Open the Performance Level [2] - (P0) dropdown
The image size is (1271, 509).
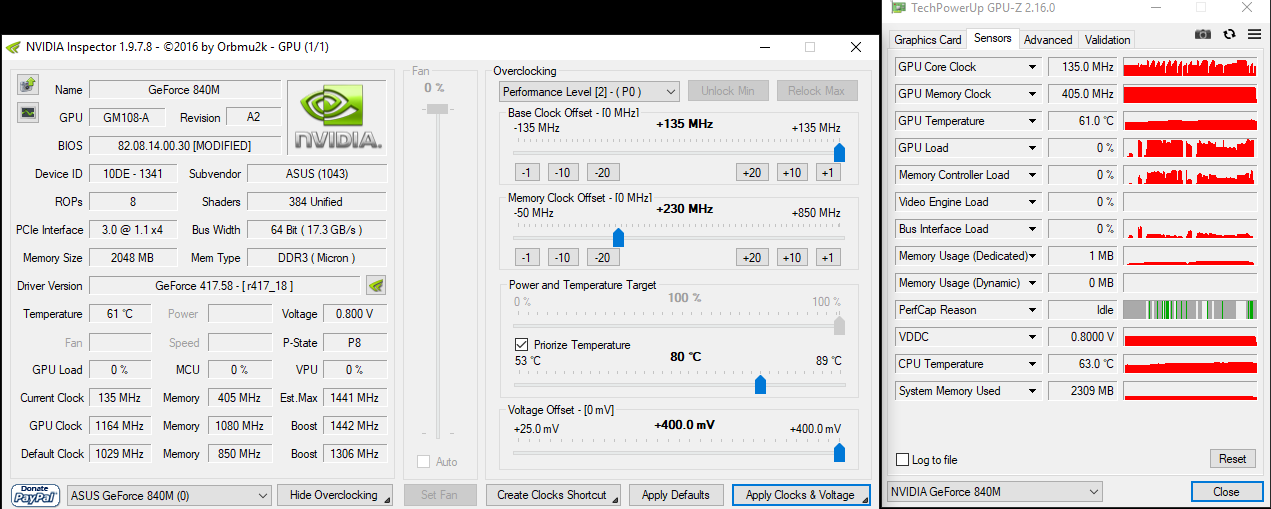click(x=590, y=91)
